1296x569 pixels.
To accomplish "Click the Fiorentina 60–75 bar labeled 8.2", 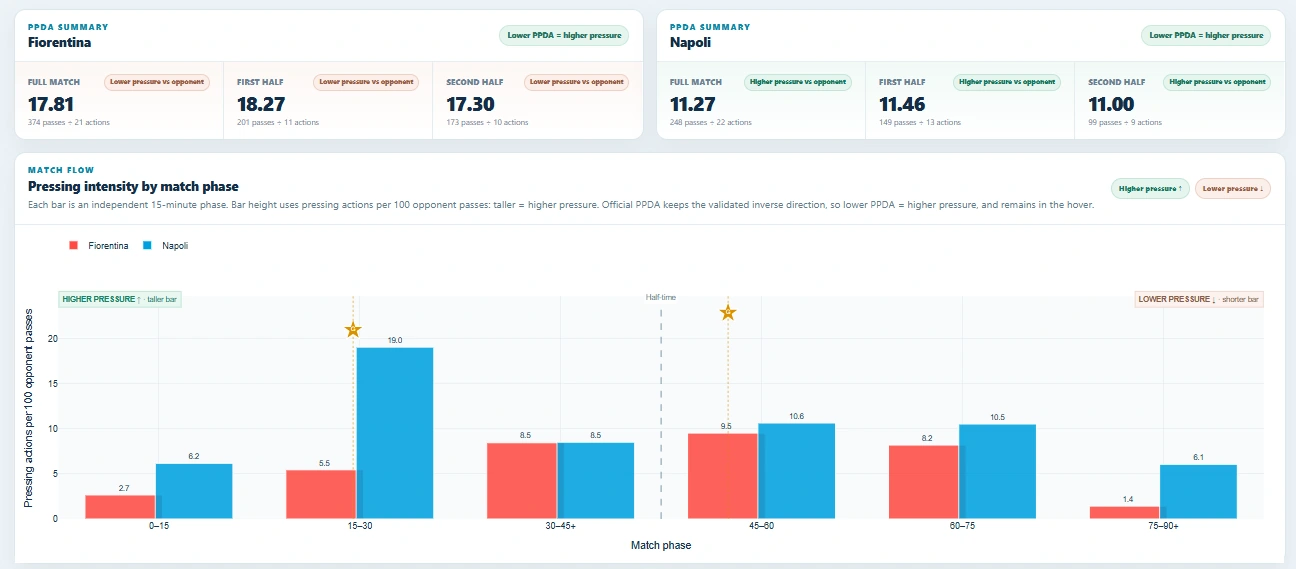I will [x=923, y=482].
